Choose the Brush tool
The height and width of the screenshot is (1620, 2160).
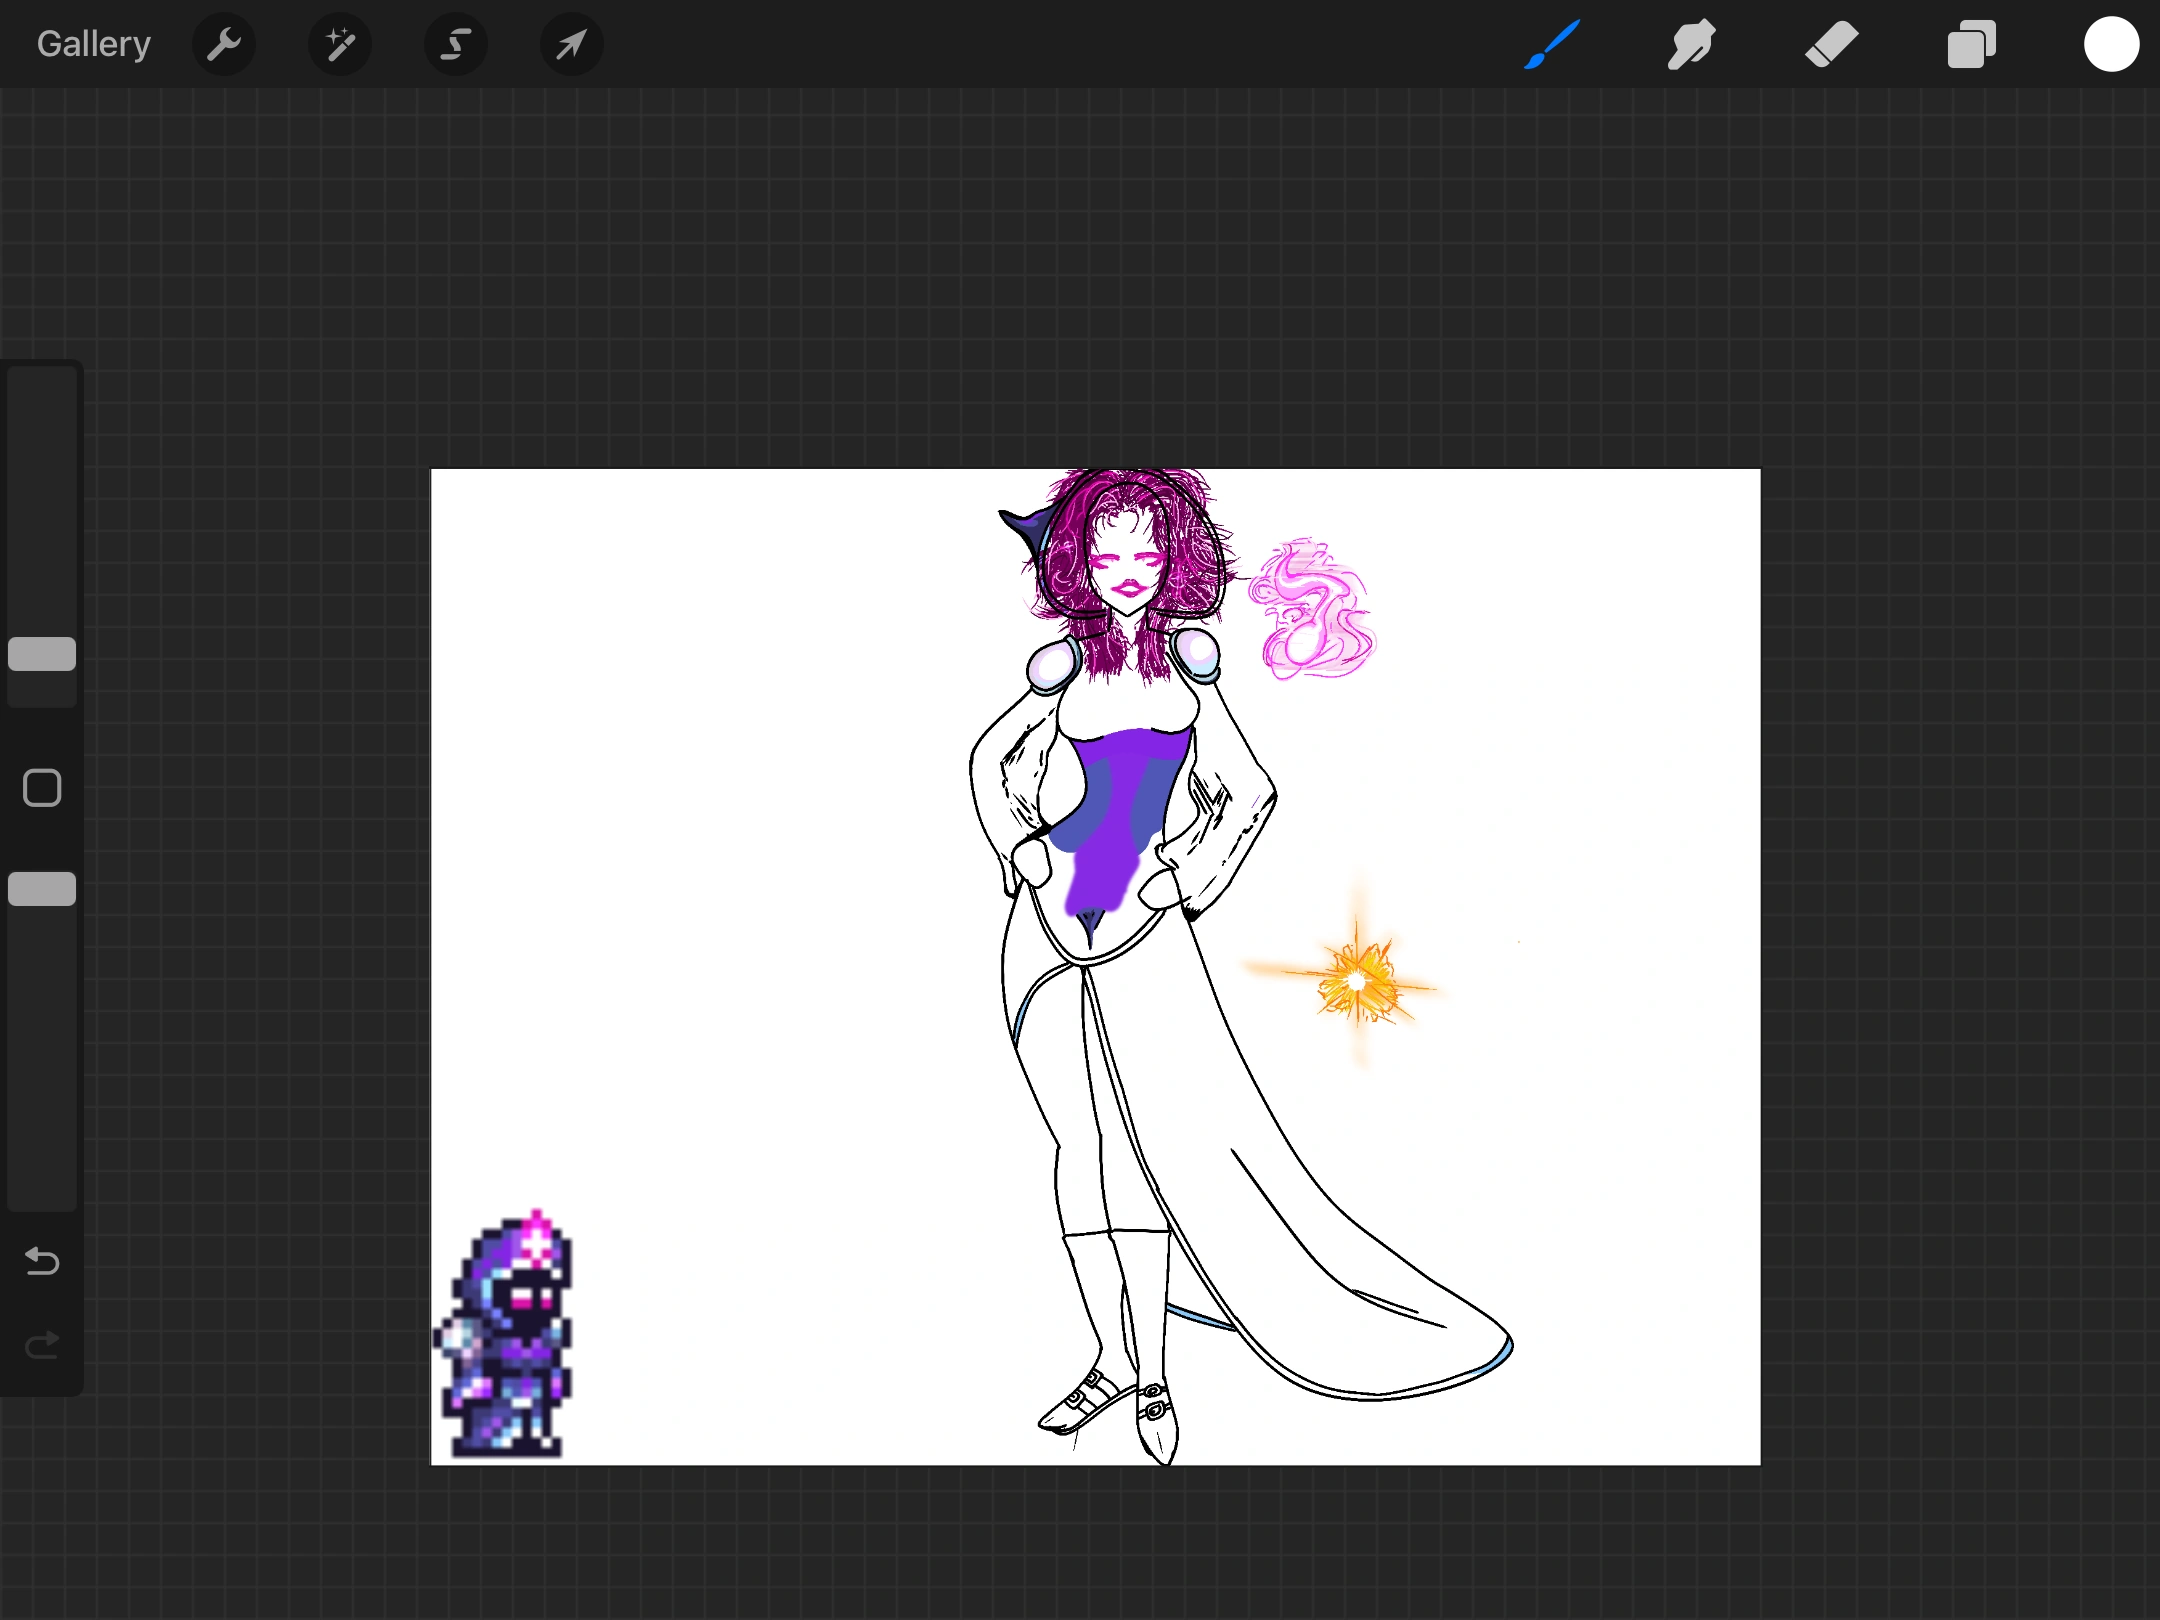1551,44
